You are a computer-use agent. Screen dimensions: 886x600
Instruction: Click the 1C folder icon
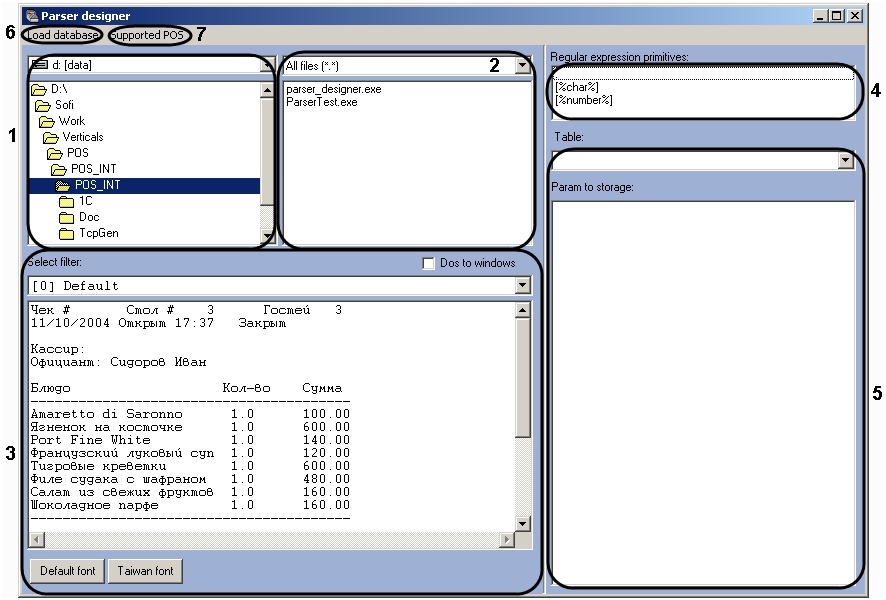tap(67, 201)
